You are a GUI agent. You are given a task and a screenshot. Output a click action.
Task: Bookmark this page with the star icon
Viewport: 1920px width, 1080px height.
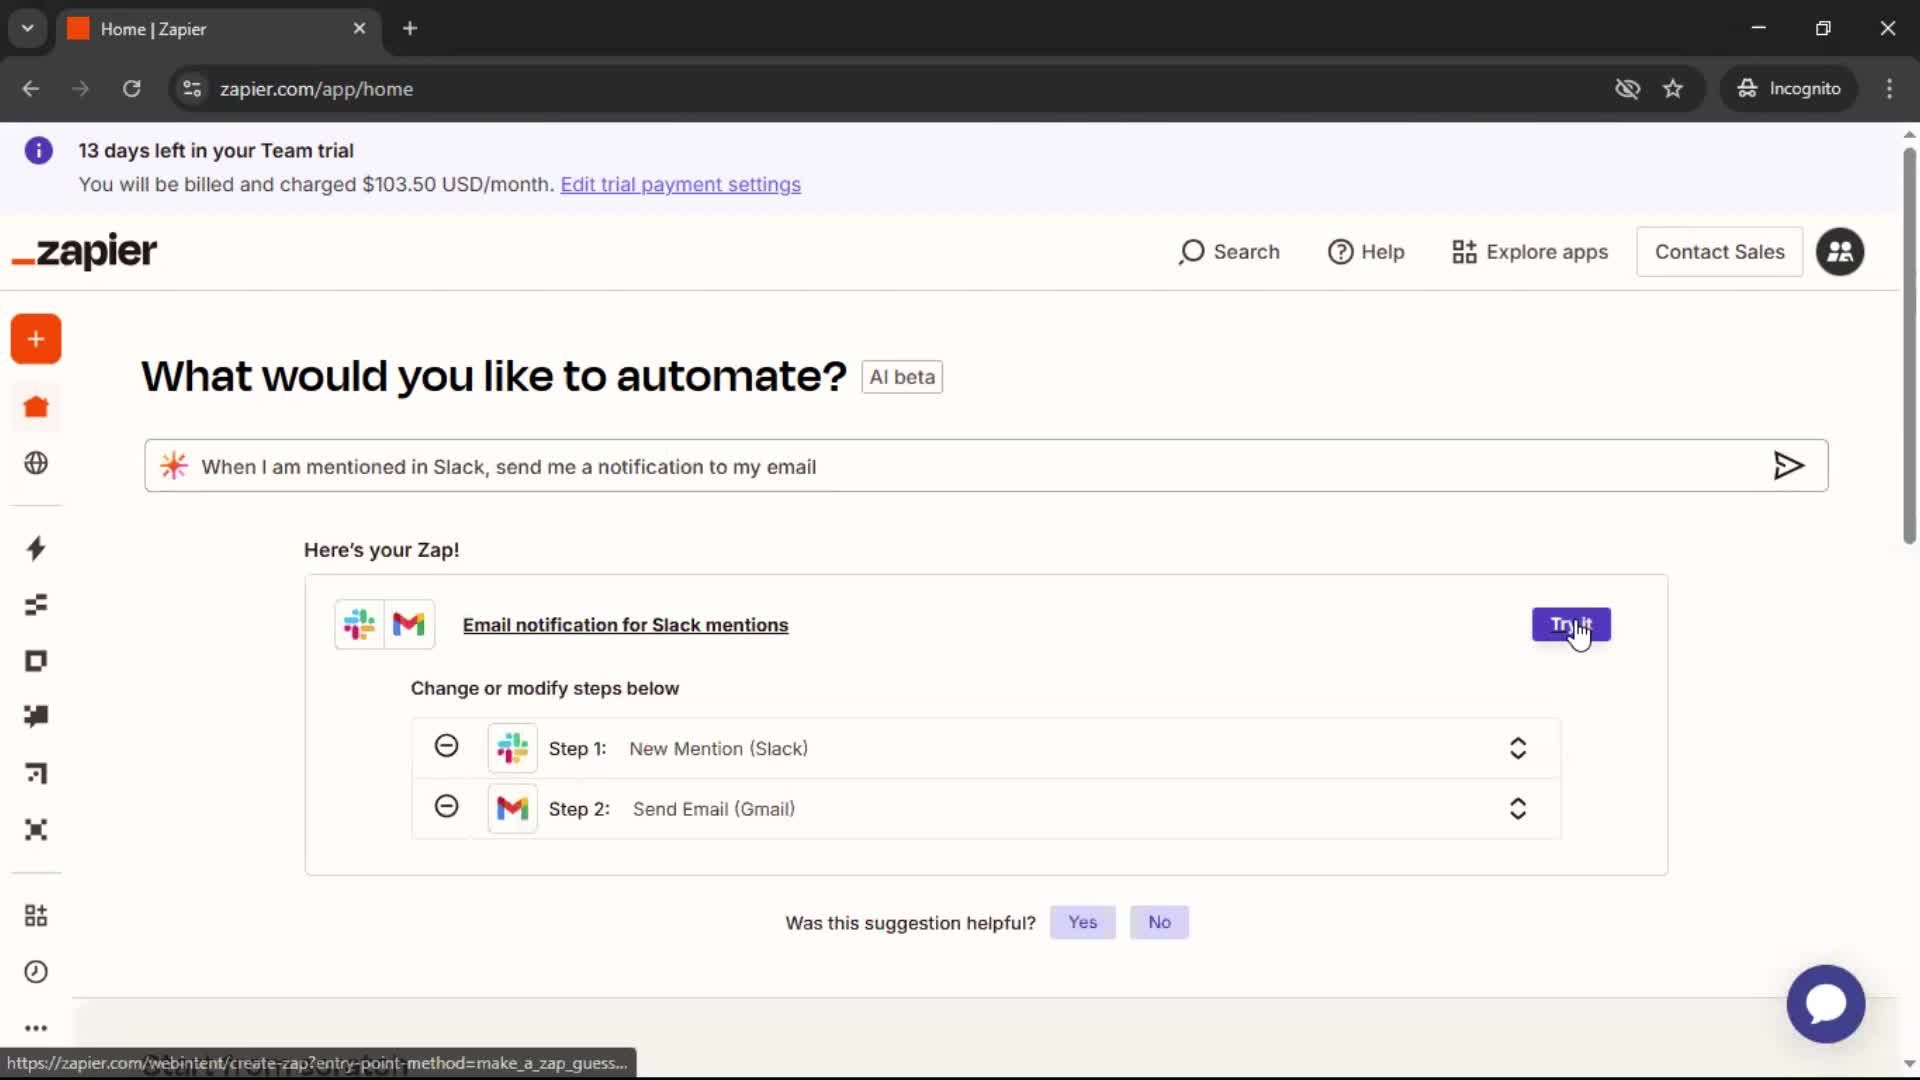pos(1673,89)
